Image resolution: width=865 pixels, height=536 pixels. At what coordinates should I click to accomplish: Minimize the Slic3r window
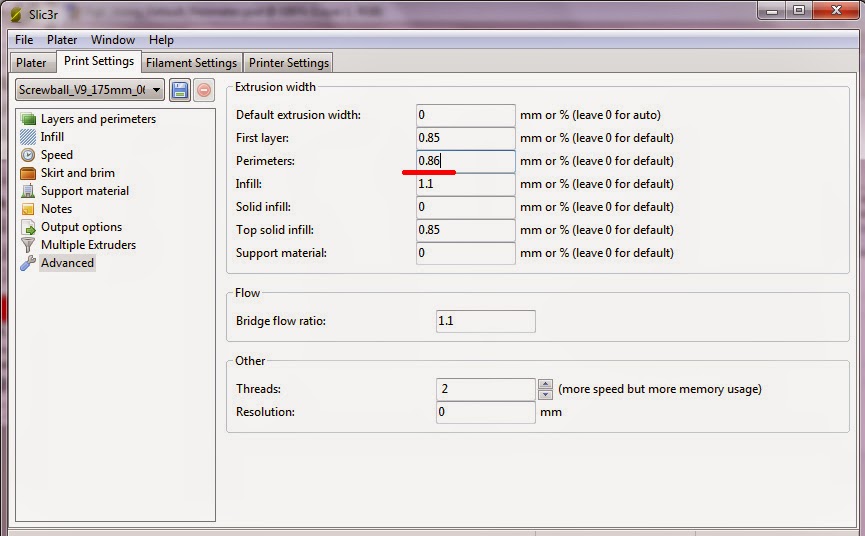pos(772,10)
